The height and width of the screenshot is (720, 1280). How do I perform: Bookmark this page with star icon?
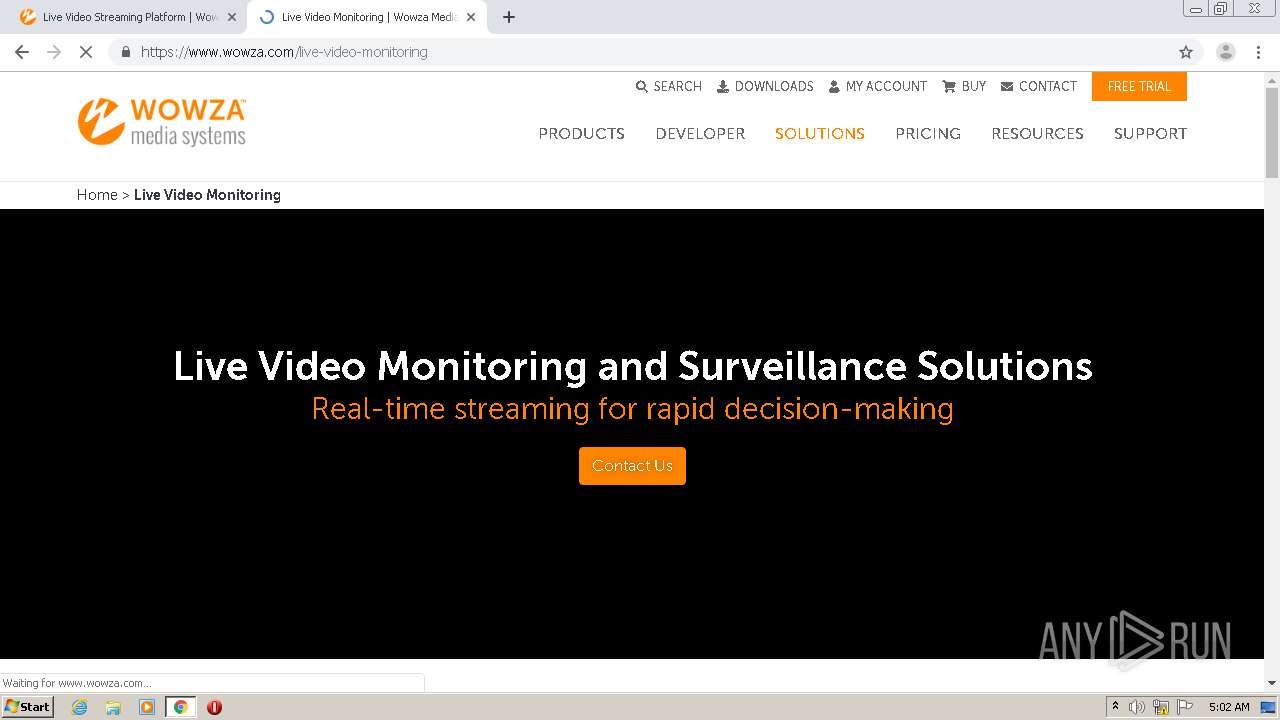1186,52
